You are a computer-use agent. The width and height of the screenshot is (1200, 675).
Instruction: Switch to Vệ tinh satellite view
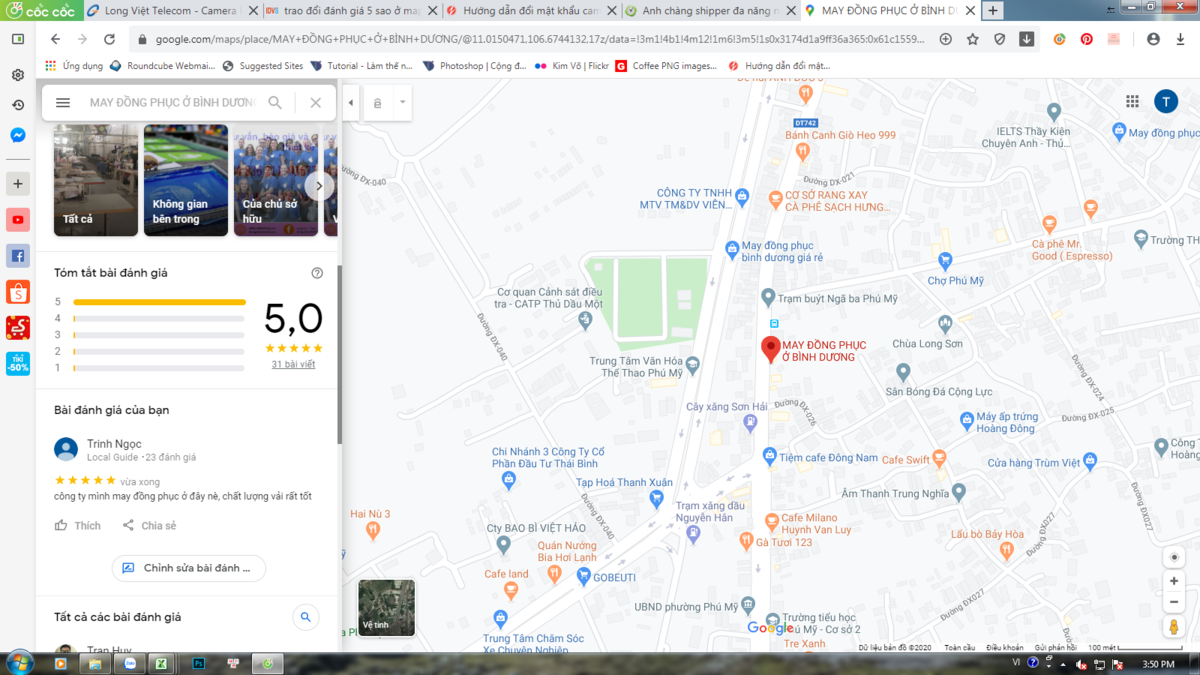tap(386, 608)
